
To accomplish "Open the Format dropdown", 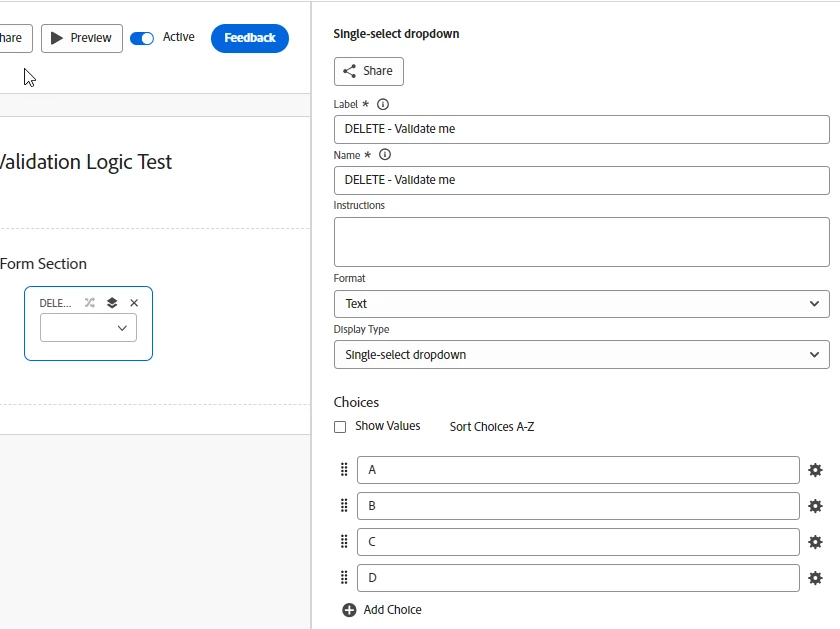I will tap(581, 304).
